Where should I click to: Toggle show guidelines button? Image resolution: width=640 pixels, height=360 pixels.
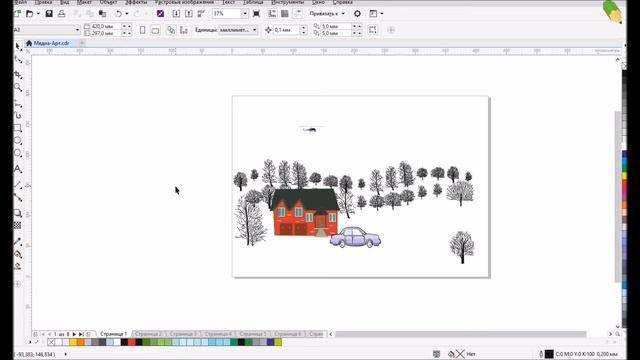click(298, 13)
